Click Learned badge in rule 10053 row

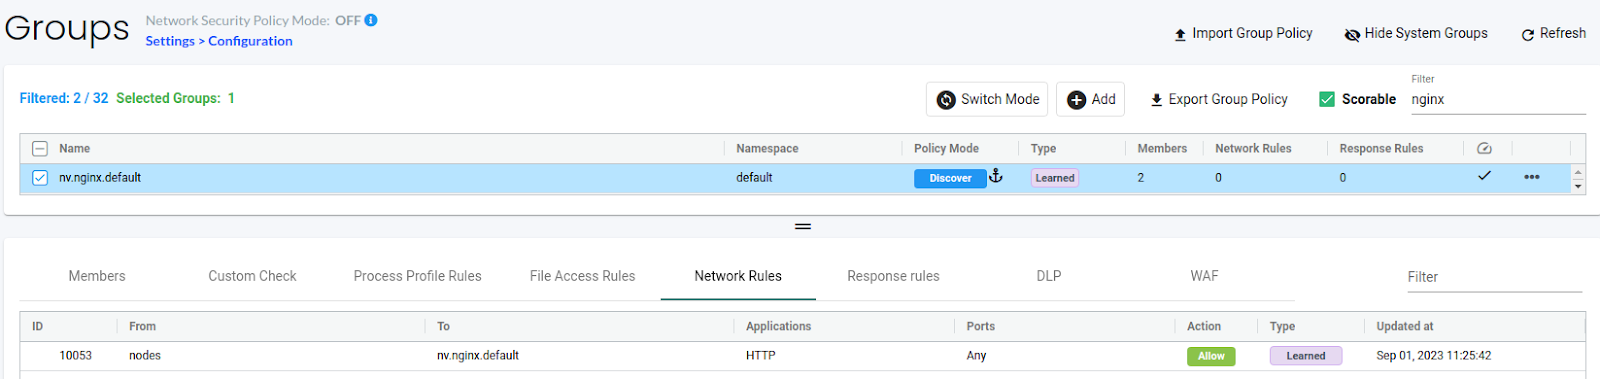(x=1306, y=356)
